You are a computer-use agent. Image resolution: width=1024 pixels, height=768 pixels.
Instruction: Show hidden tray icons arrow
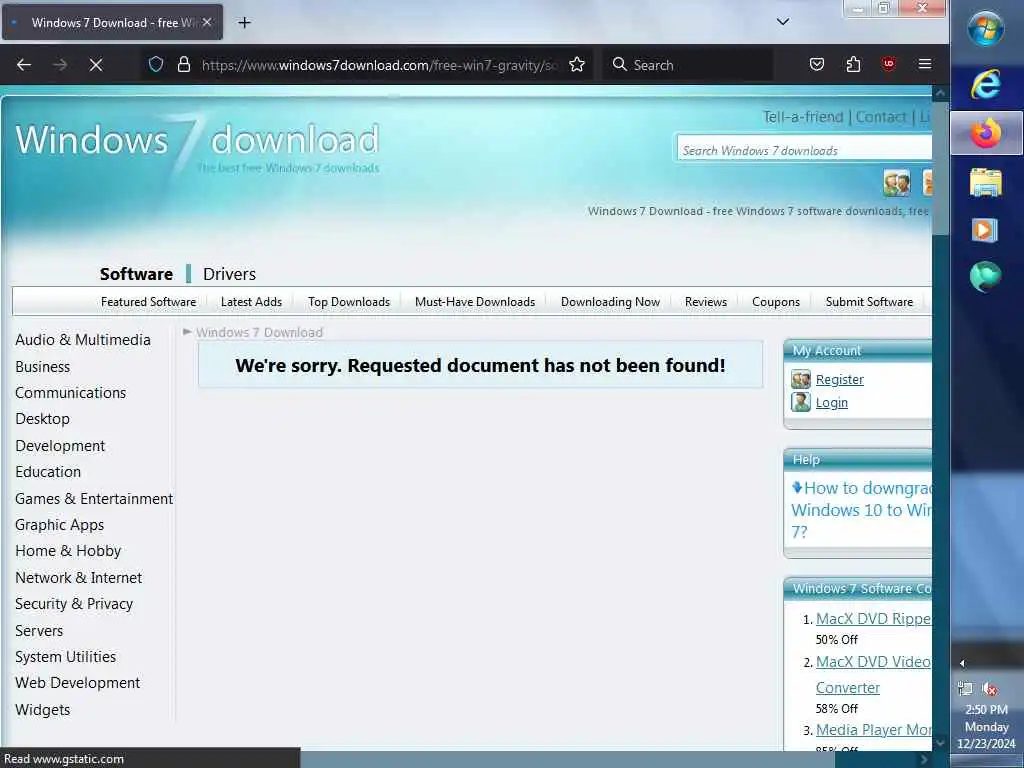[x=962, y=664]
